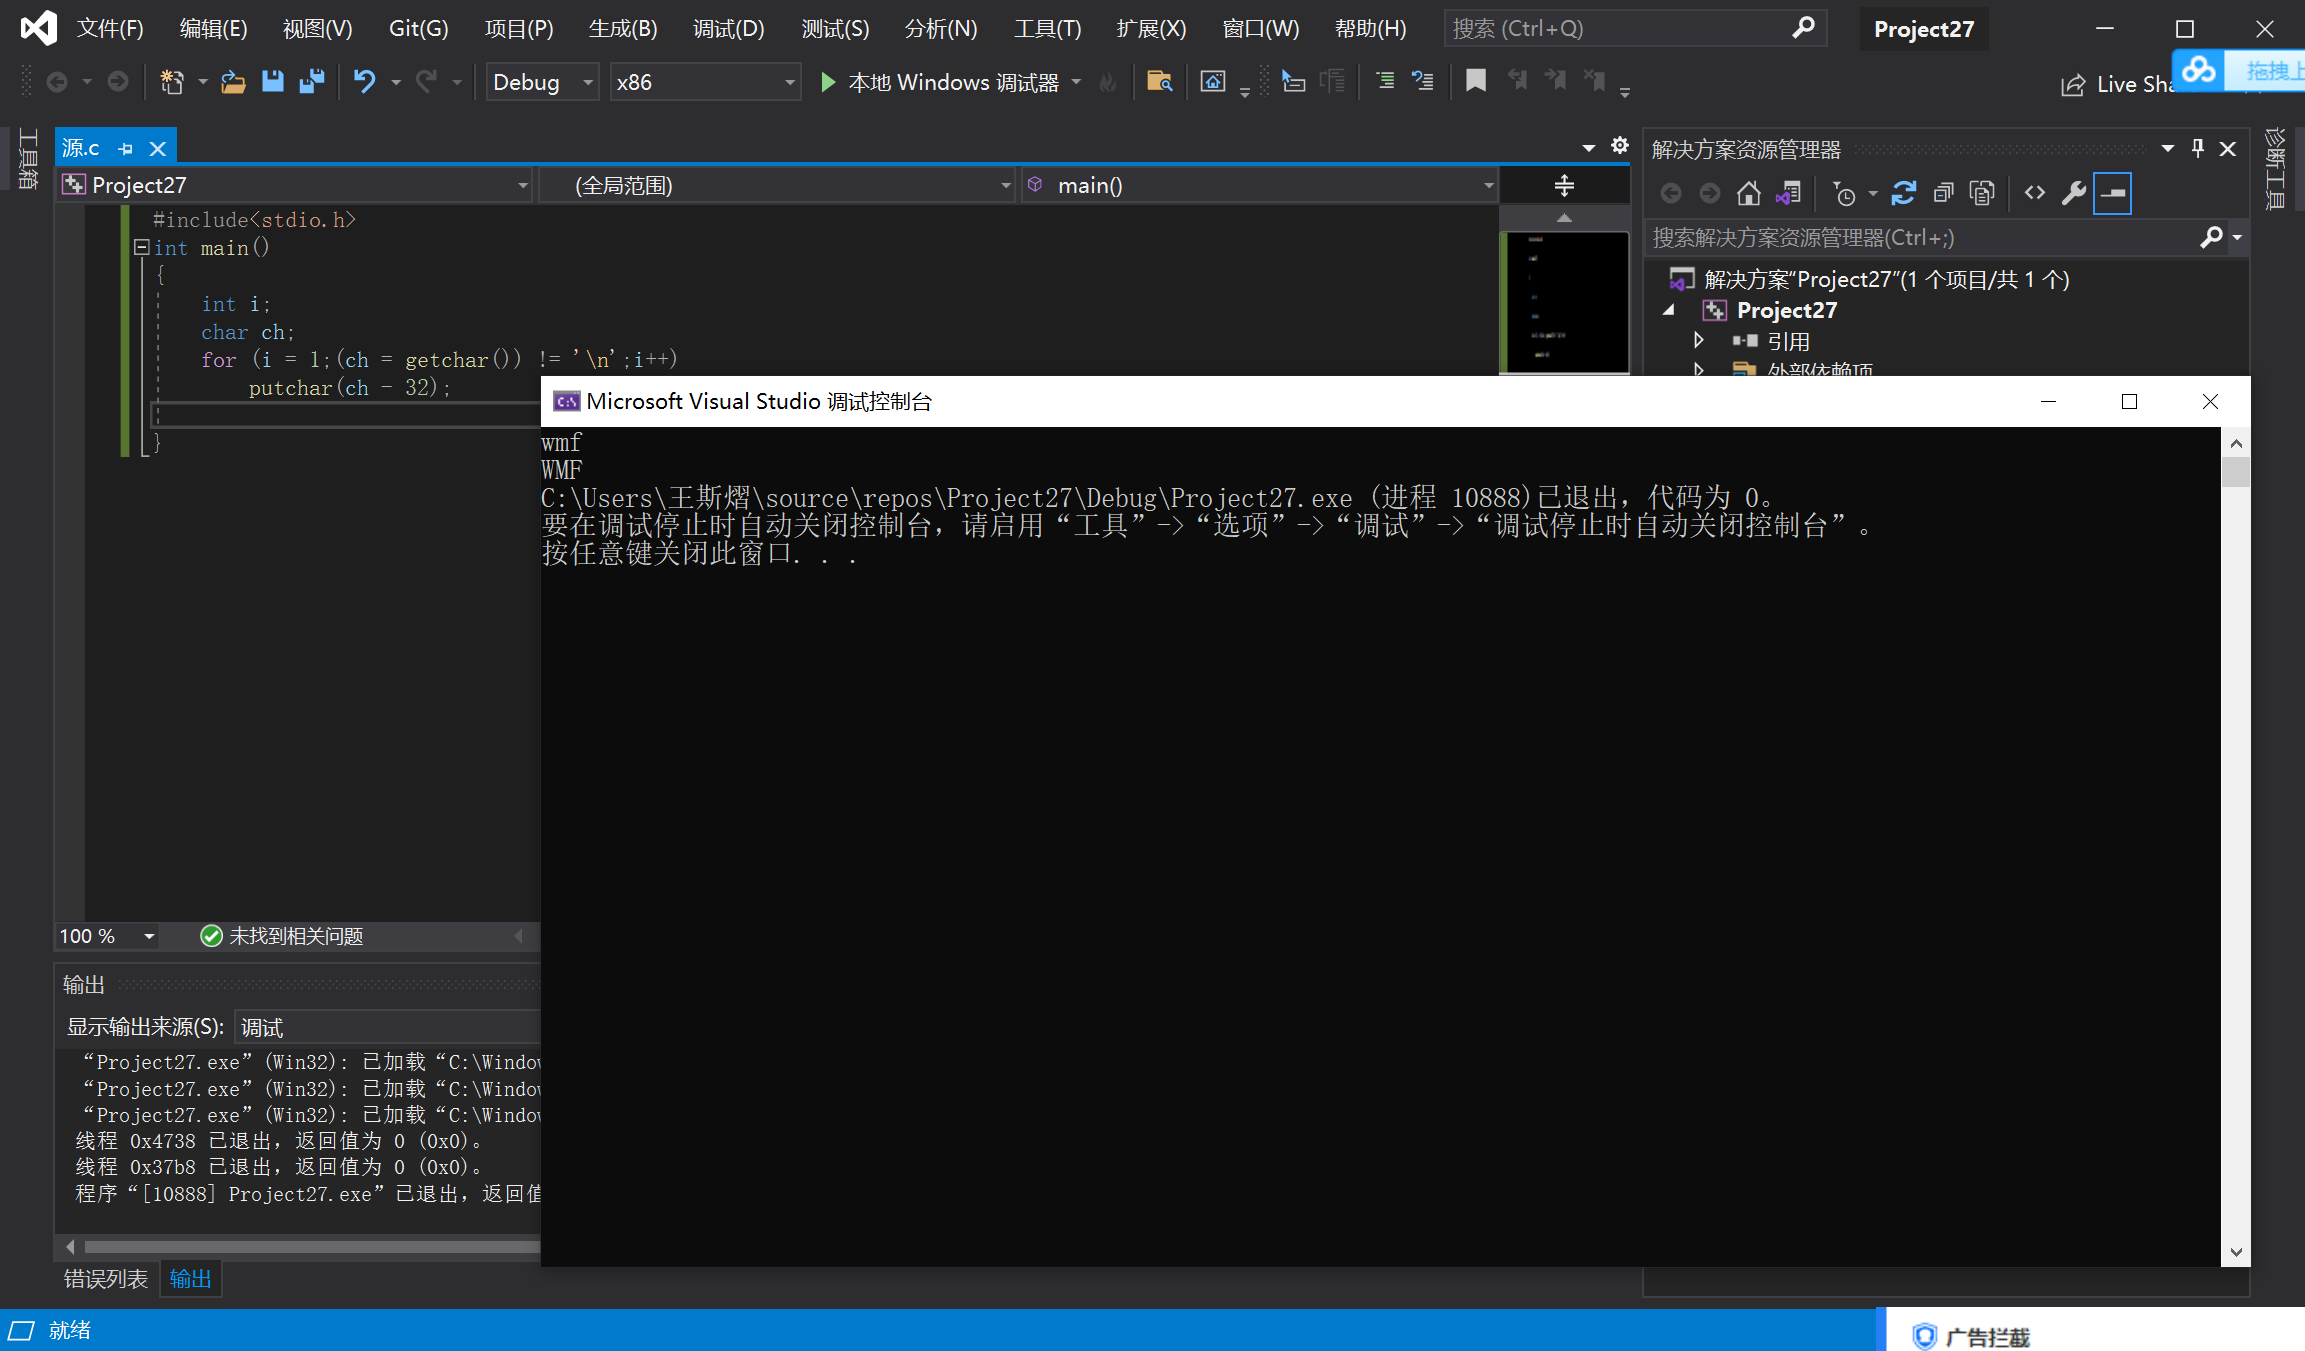Image resolution: width=2305 pixels, height=1351 pixels.
Task: Click the Home icon in Solution Explorer
Action: point(1748,193)
